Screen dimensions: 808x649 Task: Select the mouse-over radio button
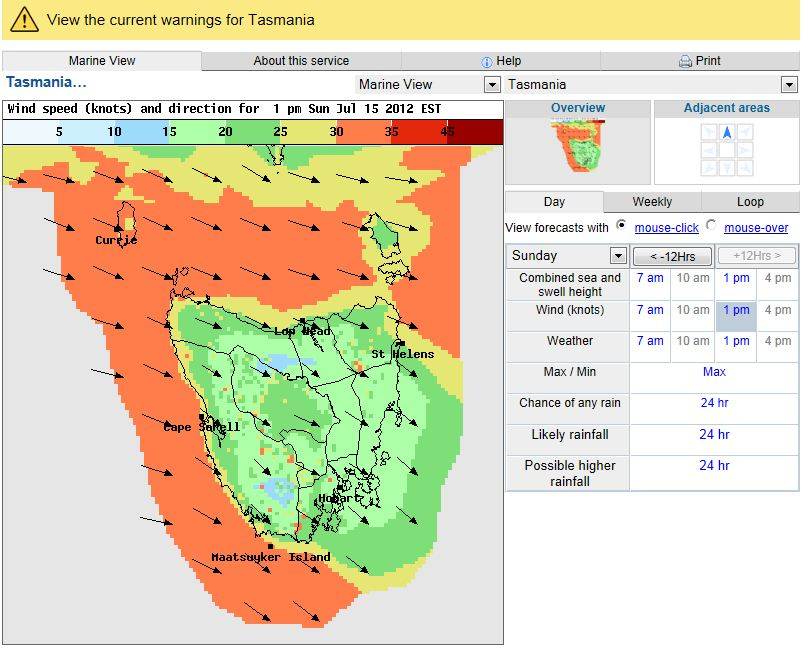(711, 226)
